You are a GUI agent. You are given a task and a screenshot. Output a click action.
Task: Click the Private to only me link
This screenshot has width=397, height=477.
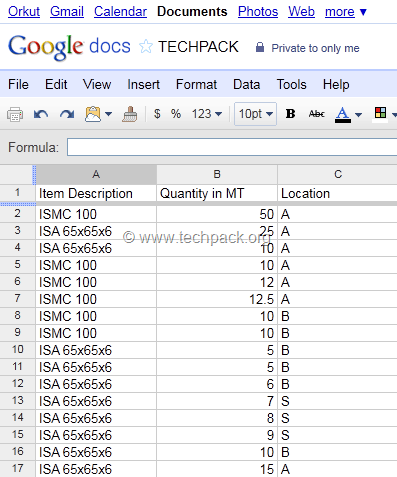click(315, 48)
